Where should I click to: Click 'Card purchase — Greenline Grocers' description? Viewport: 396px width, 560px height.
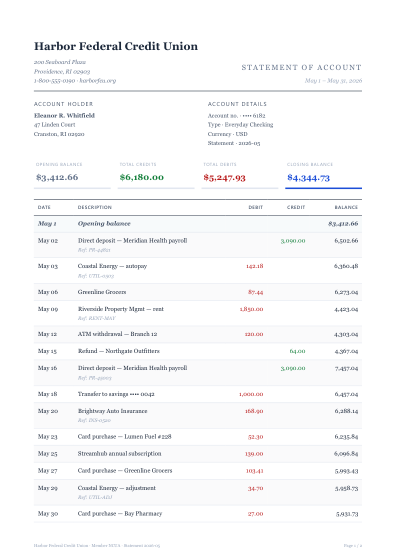click(x=125, y=471)
